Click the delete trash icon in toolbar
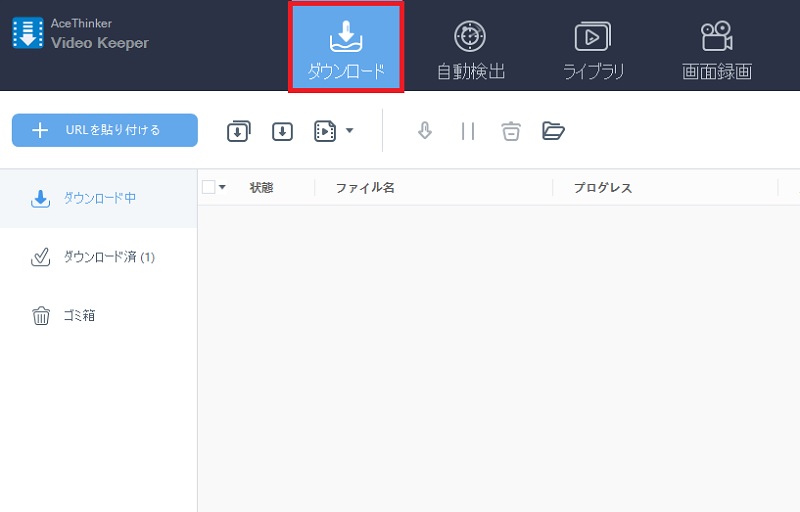 511,131
